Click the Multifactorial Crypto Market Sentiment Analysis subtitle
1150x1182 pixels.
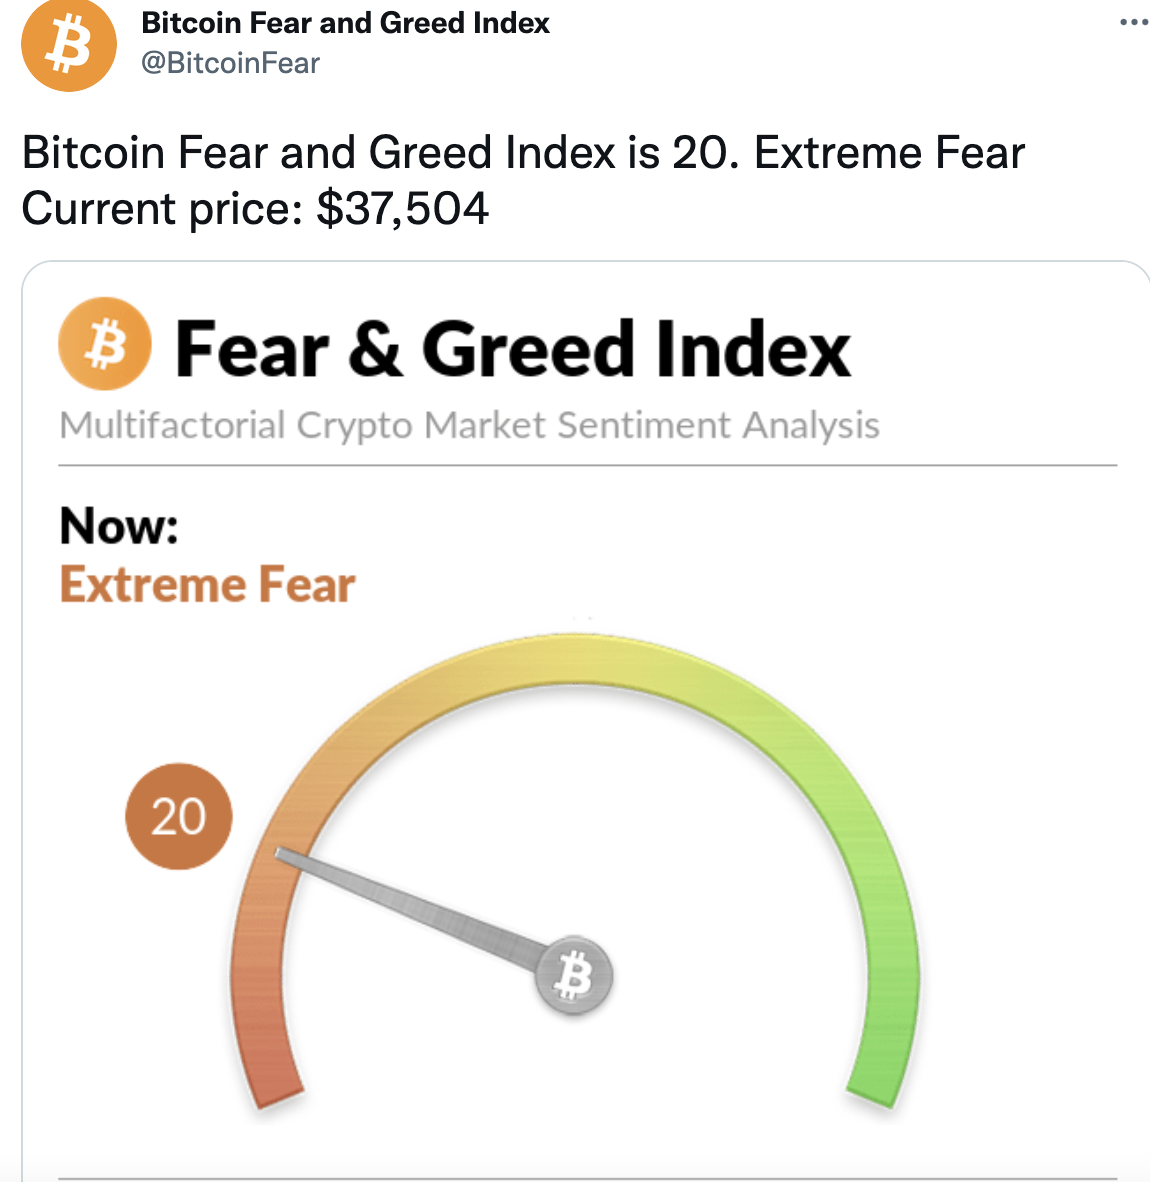469,425
